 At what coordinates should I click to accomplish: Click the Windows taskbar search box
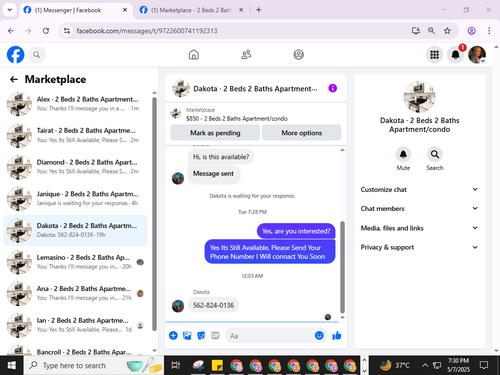(x=94, y=365)
